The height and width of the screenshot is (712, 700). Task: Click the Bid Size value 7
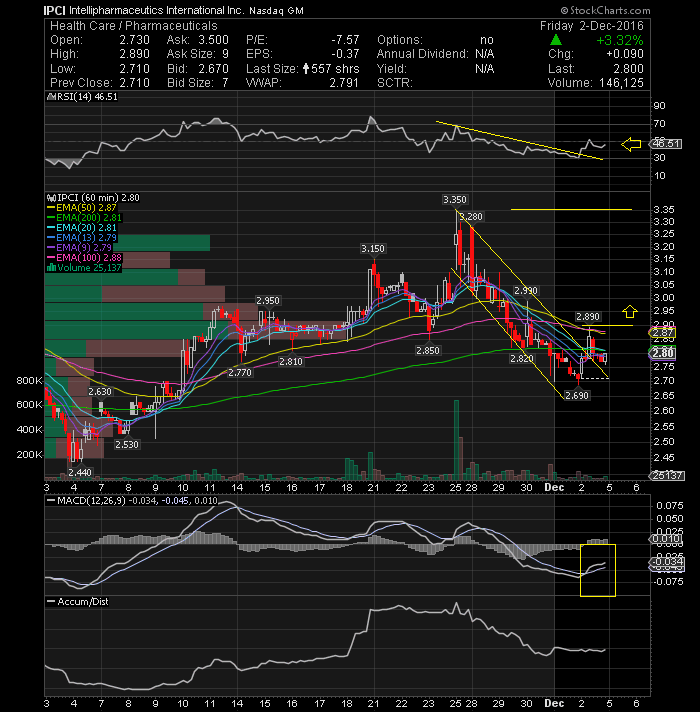tap(225, 83)
